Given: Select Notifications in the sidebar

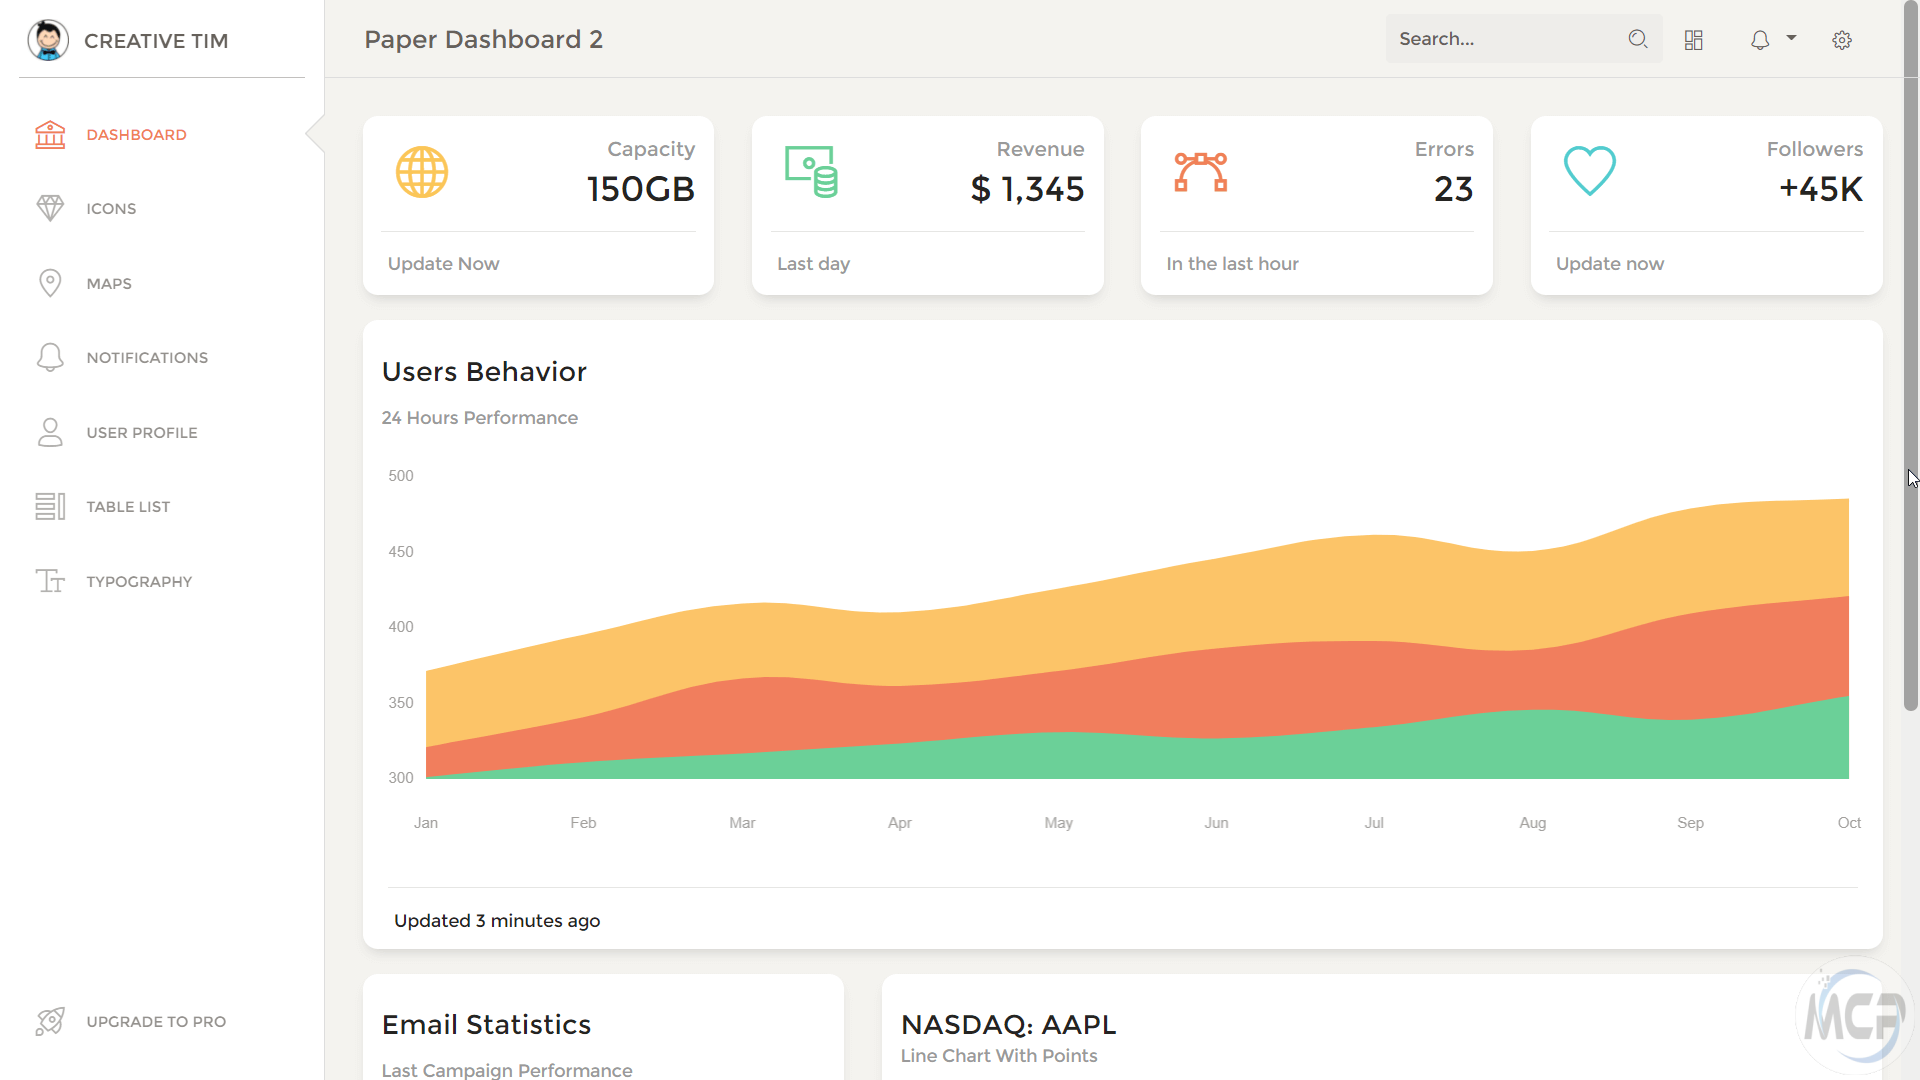Looking at the screenshot, I should (x=147, y=358).
